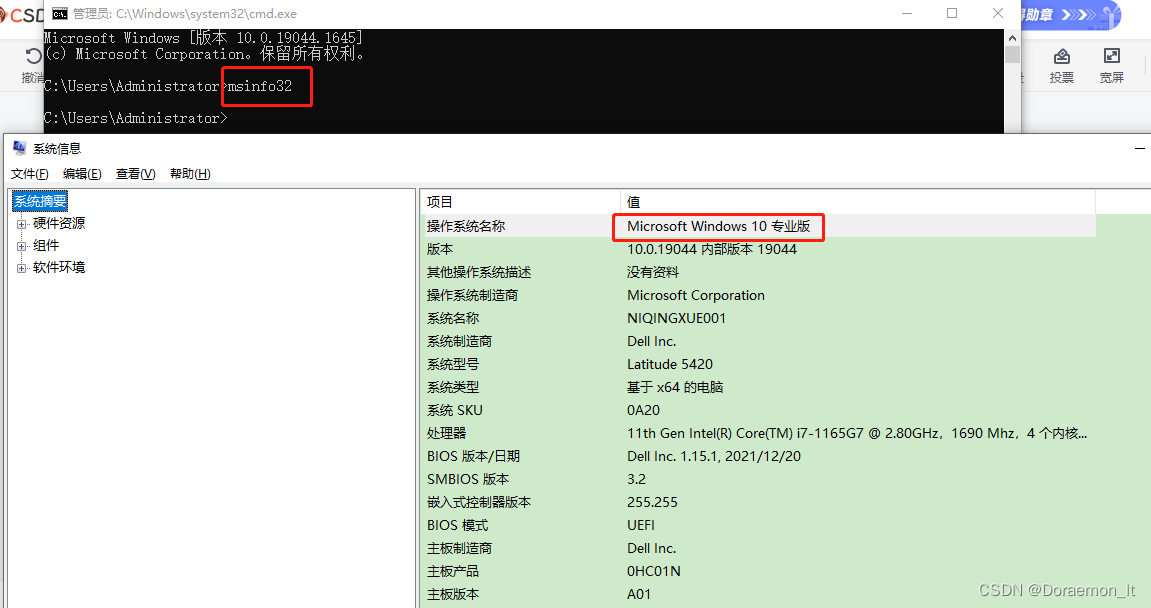Select the value 3.2
Image resolution: width=1151 pixels, height=608 pixels.
click(636, 479)
